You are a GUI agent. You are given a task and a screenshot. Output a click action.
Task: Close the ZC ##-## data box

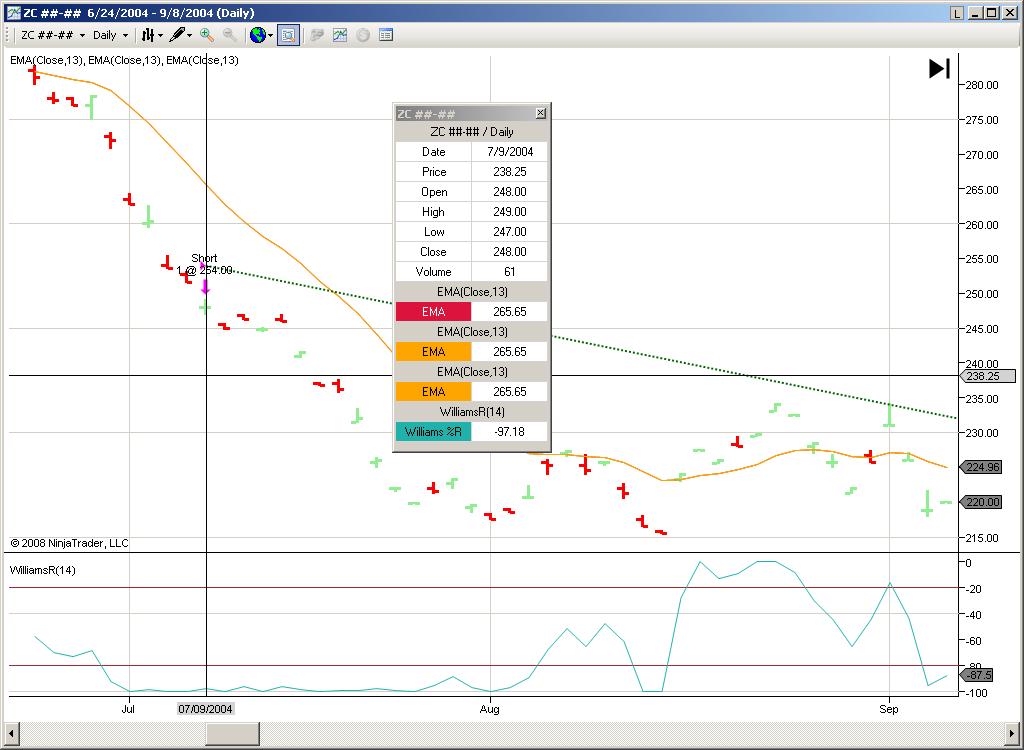click(x=541, y=113)
